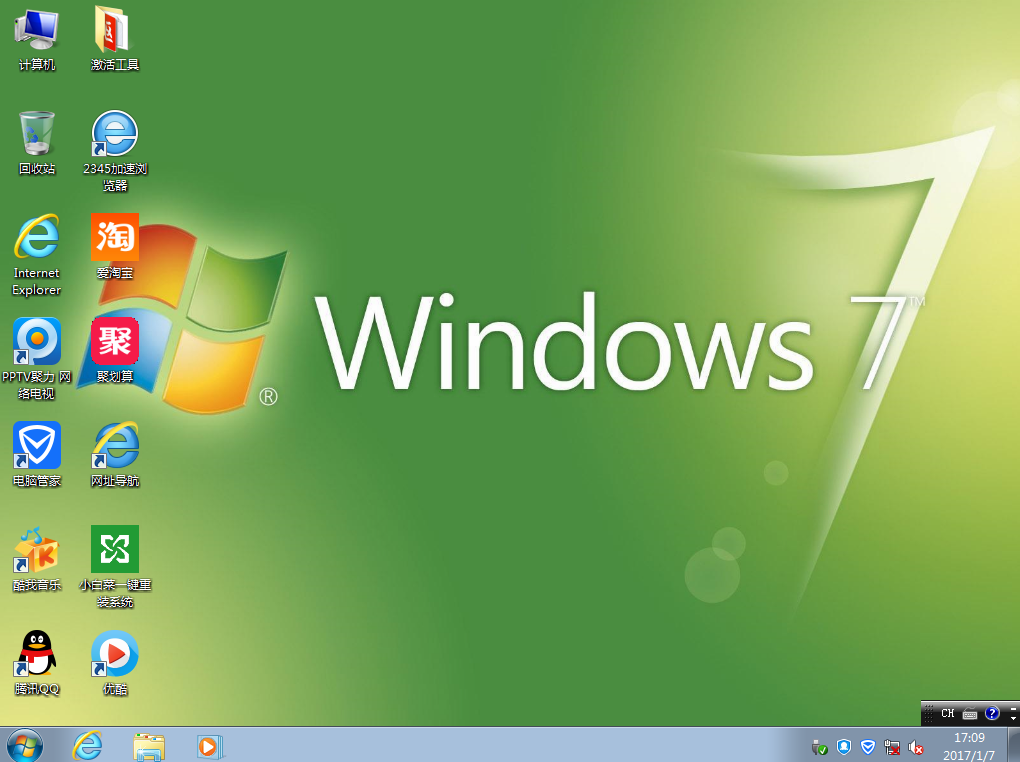Viewport: 1020px width, 762px height.
Task: Select the 爱淘宝 desktop icon
Action: 115,247
